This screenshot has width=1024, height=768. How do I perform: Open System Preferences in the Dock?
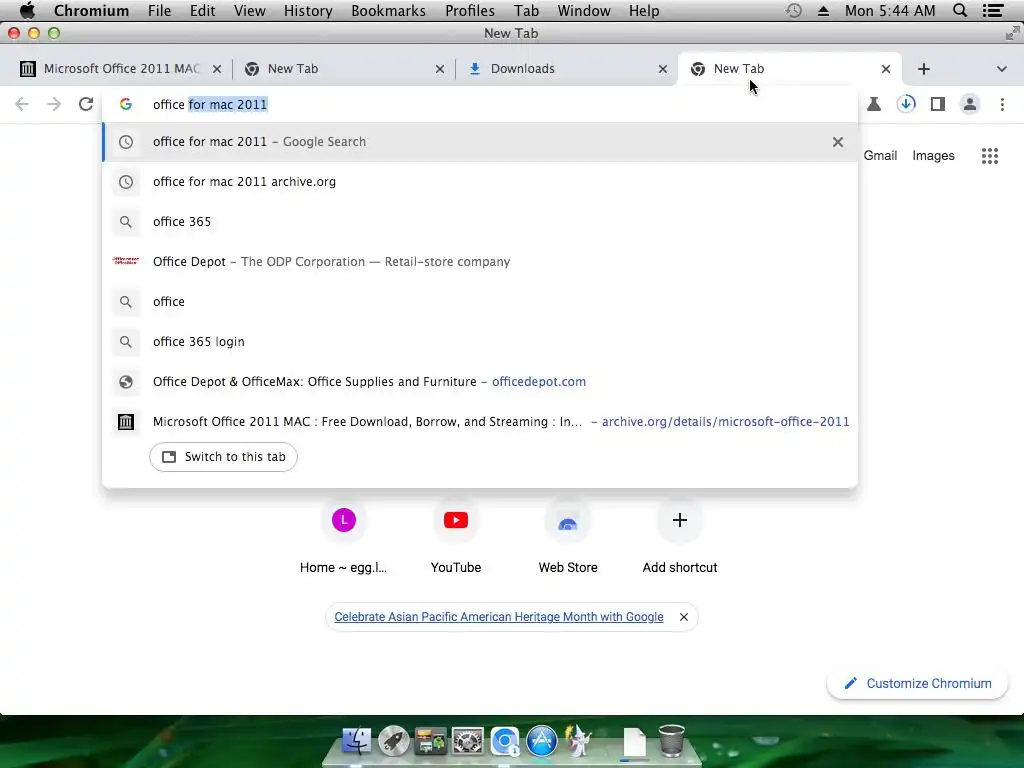pos(468,741)
